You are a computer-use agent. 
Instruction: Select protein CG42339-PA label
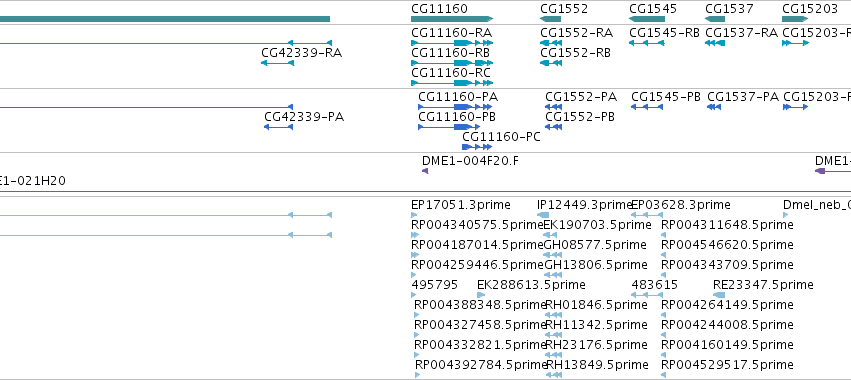coord(304,117)
